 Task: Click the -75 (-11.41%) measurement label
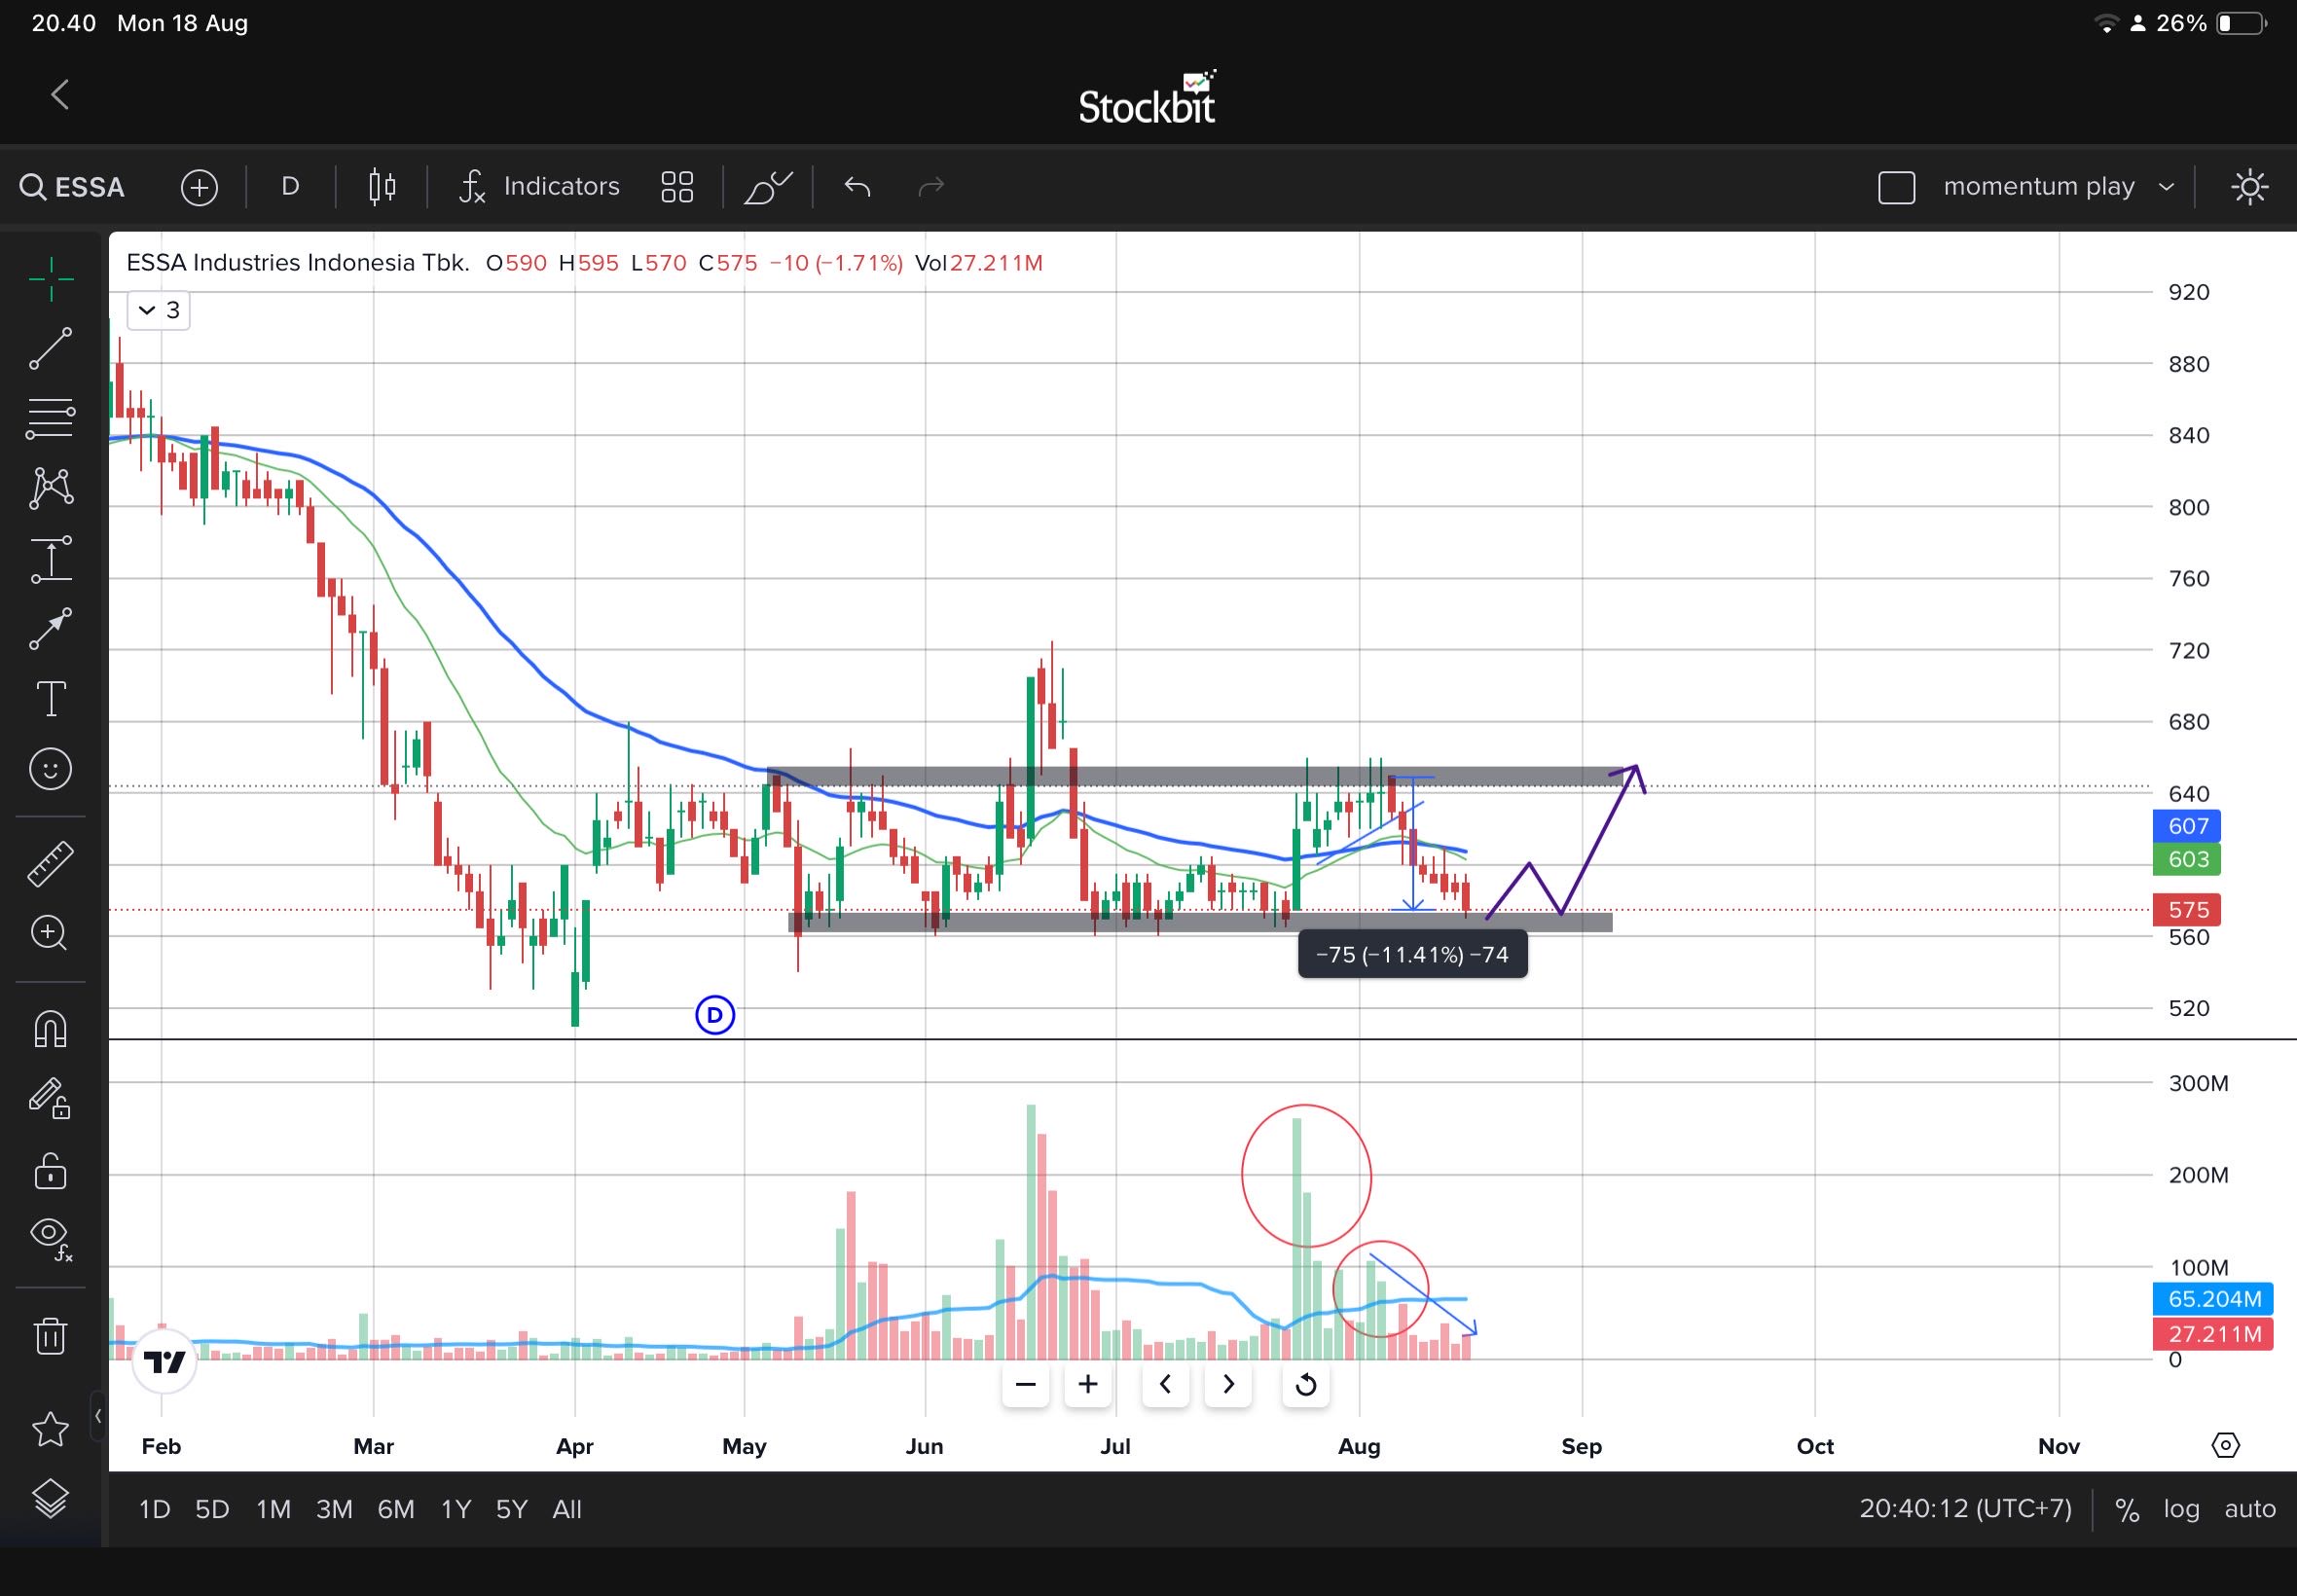(x=1412, y=955)
